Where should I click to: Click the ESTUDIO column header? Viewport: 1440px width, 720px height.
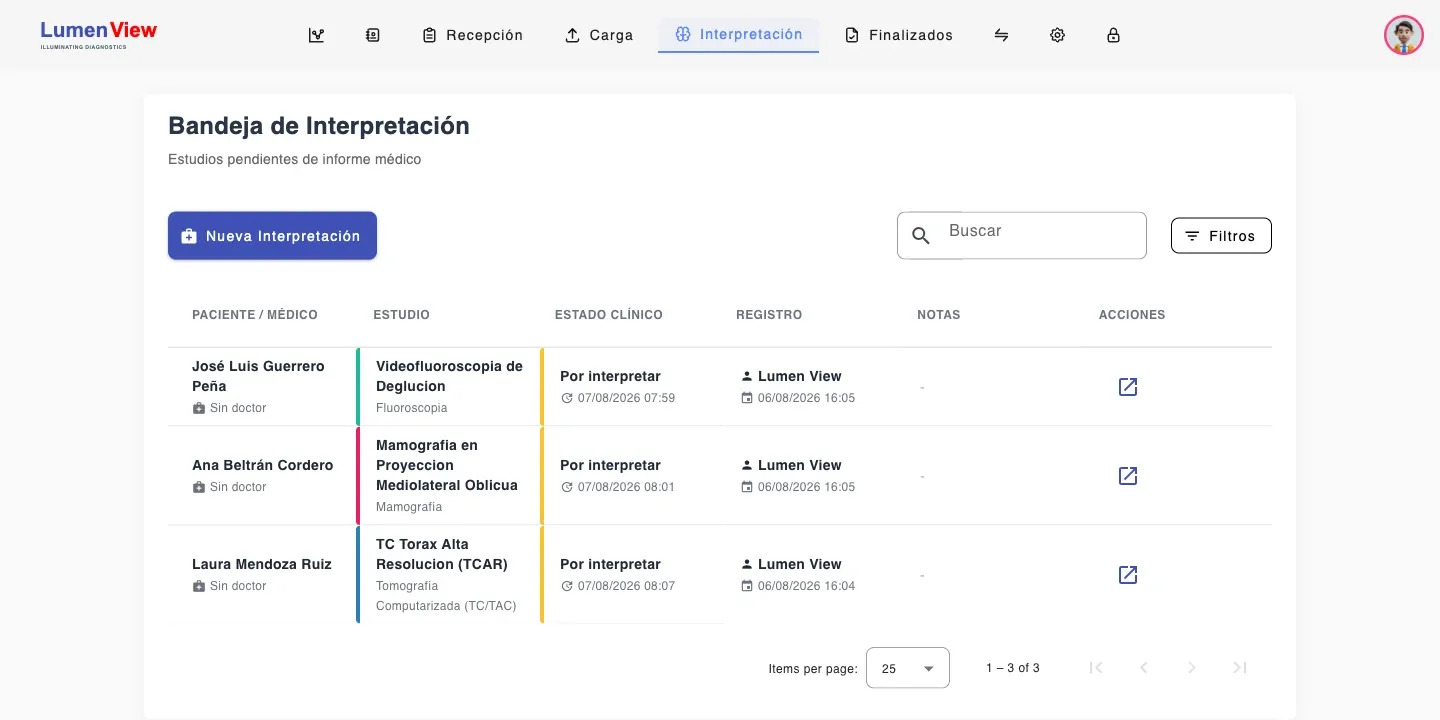pyautogui.click(x=401, y=315)
